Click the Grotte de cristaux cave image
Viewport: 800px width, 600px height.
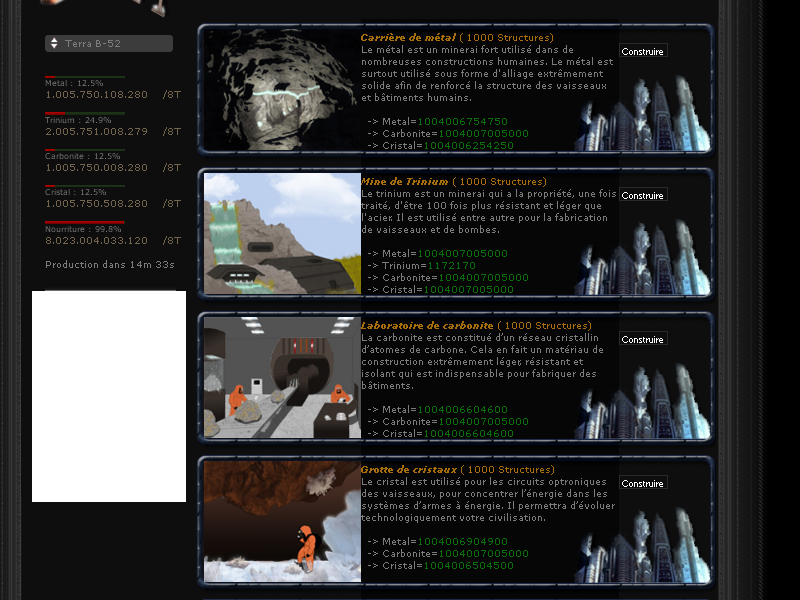(282, 522)
